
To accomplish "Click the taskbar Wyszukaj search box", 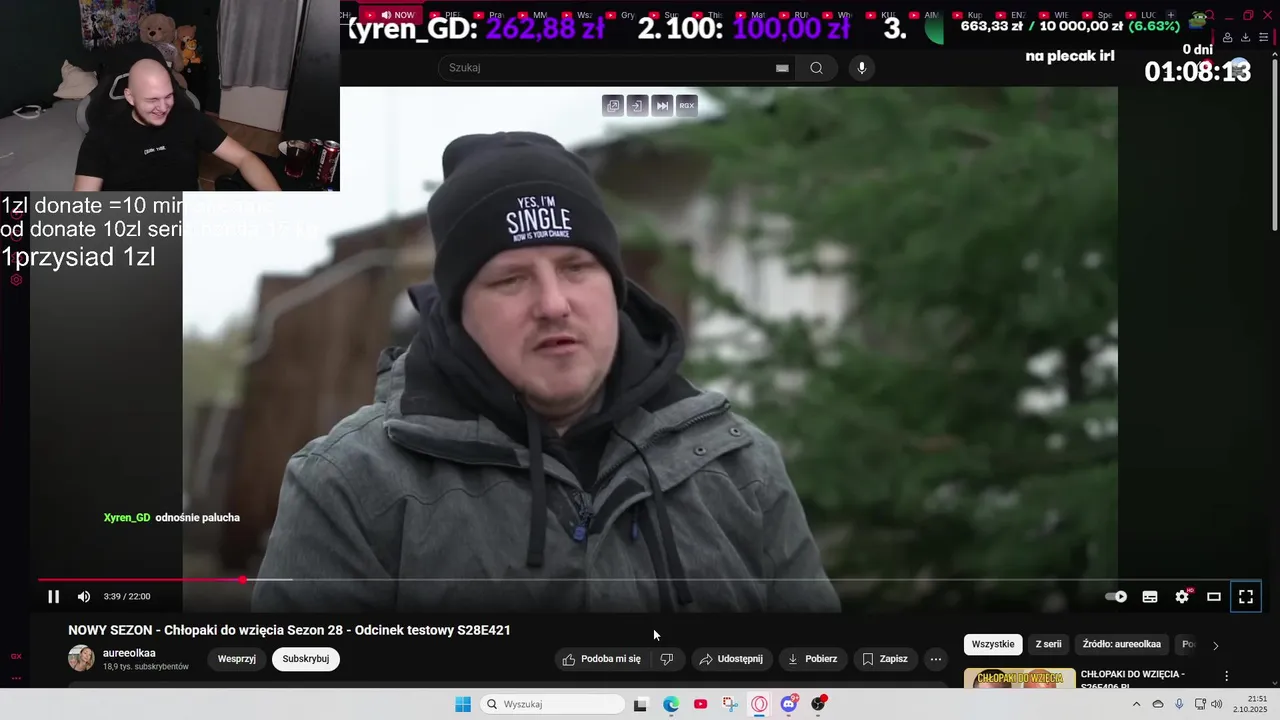I will 552,704.
